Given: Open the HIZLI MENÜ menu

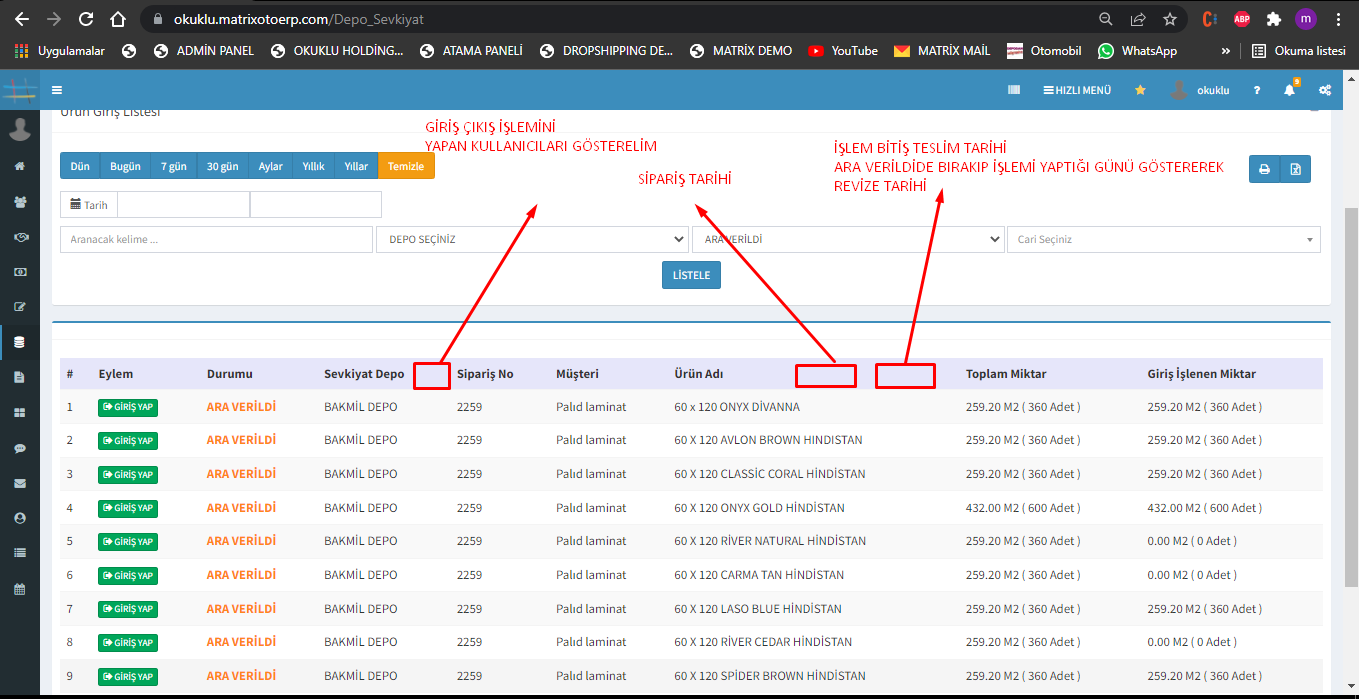Looking at the screenshot, I should pyautogui.click(x=1077, y=90).
